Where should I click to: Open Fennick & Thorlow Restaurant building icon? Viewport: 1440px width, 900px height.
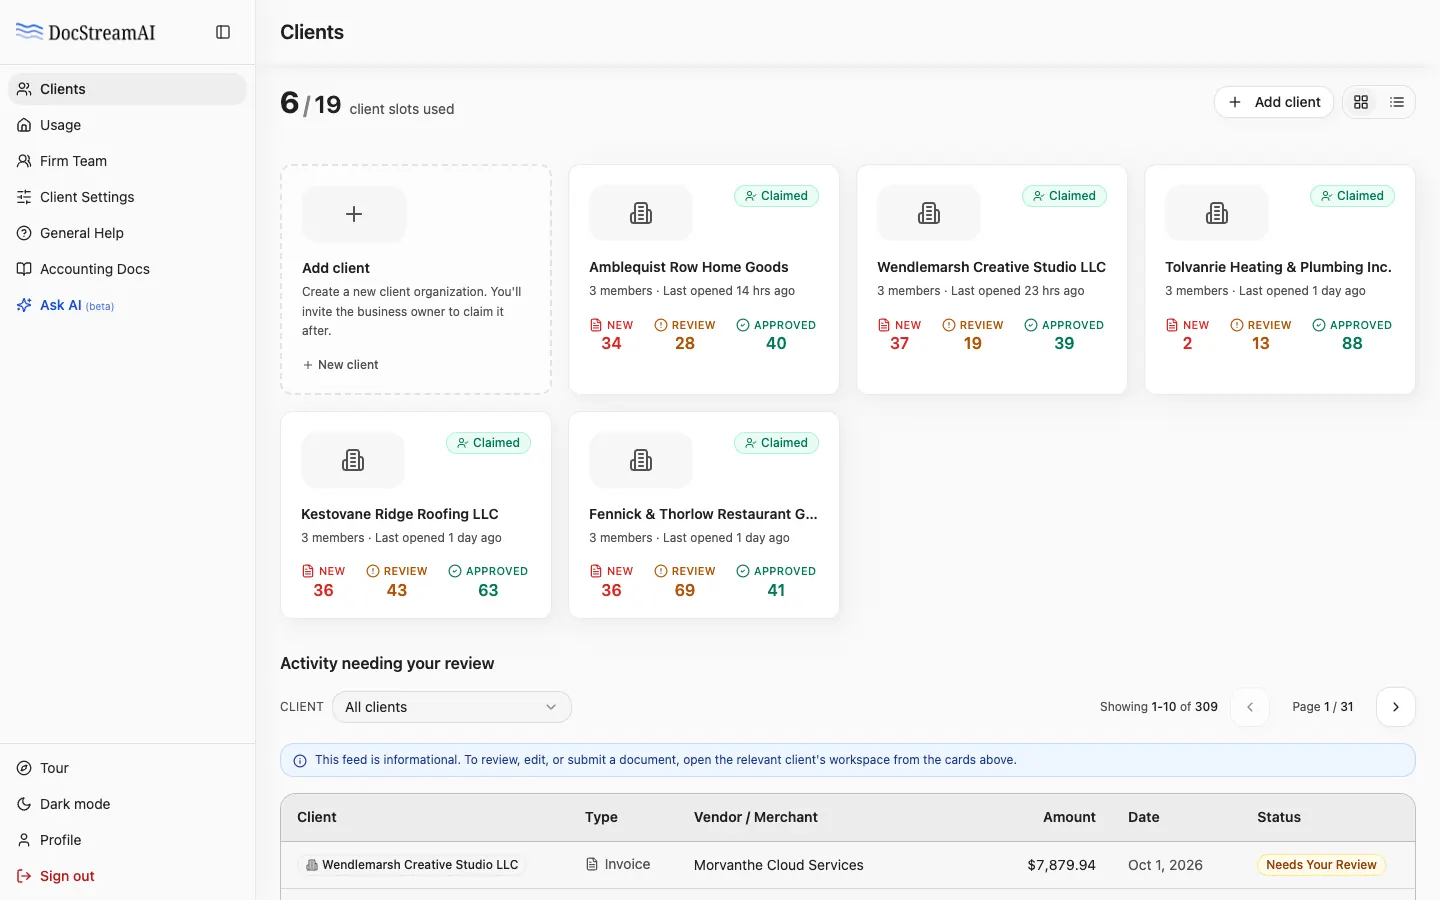641,460
